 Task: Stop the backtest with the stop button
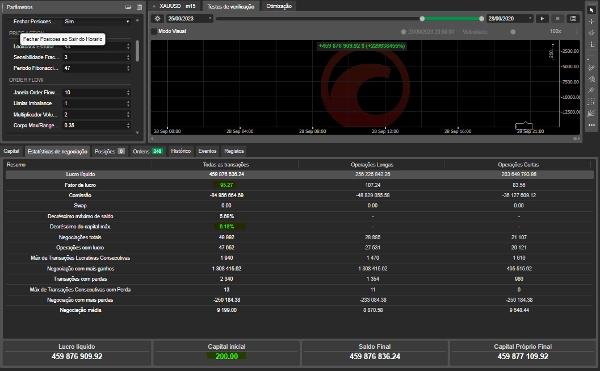558,18
